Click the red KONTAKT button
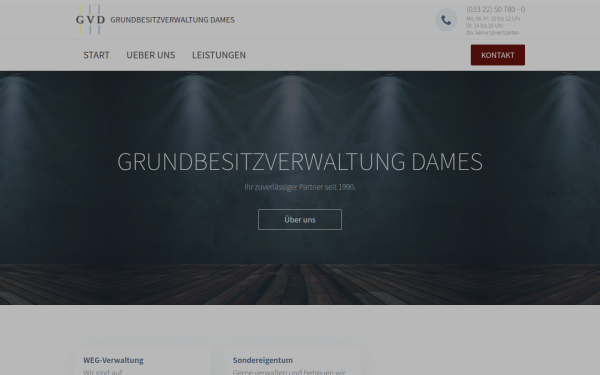600x375 pixels. tap(498, 55)
